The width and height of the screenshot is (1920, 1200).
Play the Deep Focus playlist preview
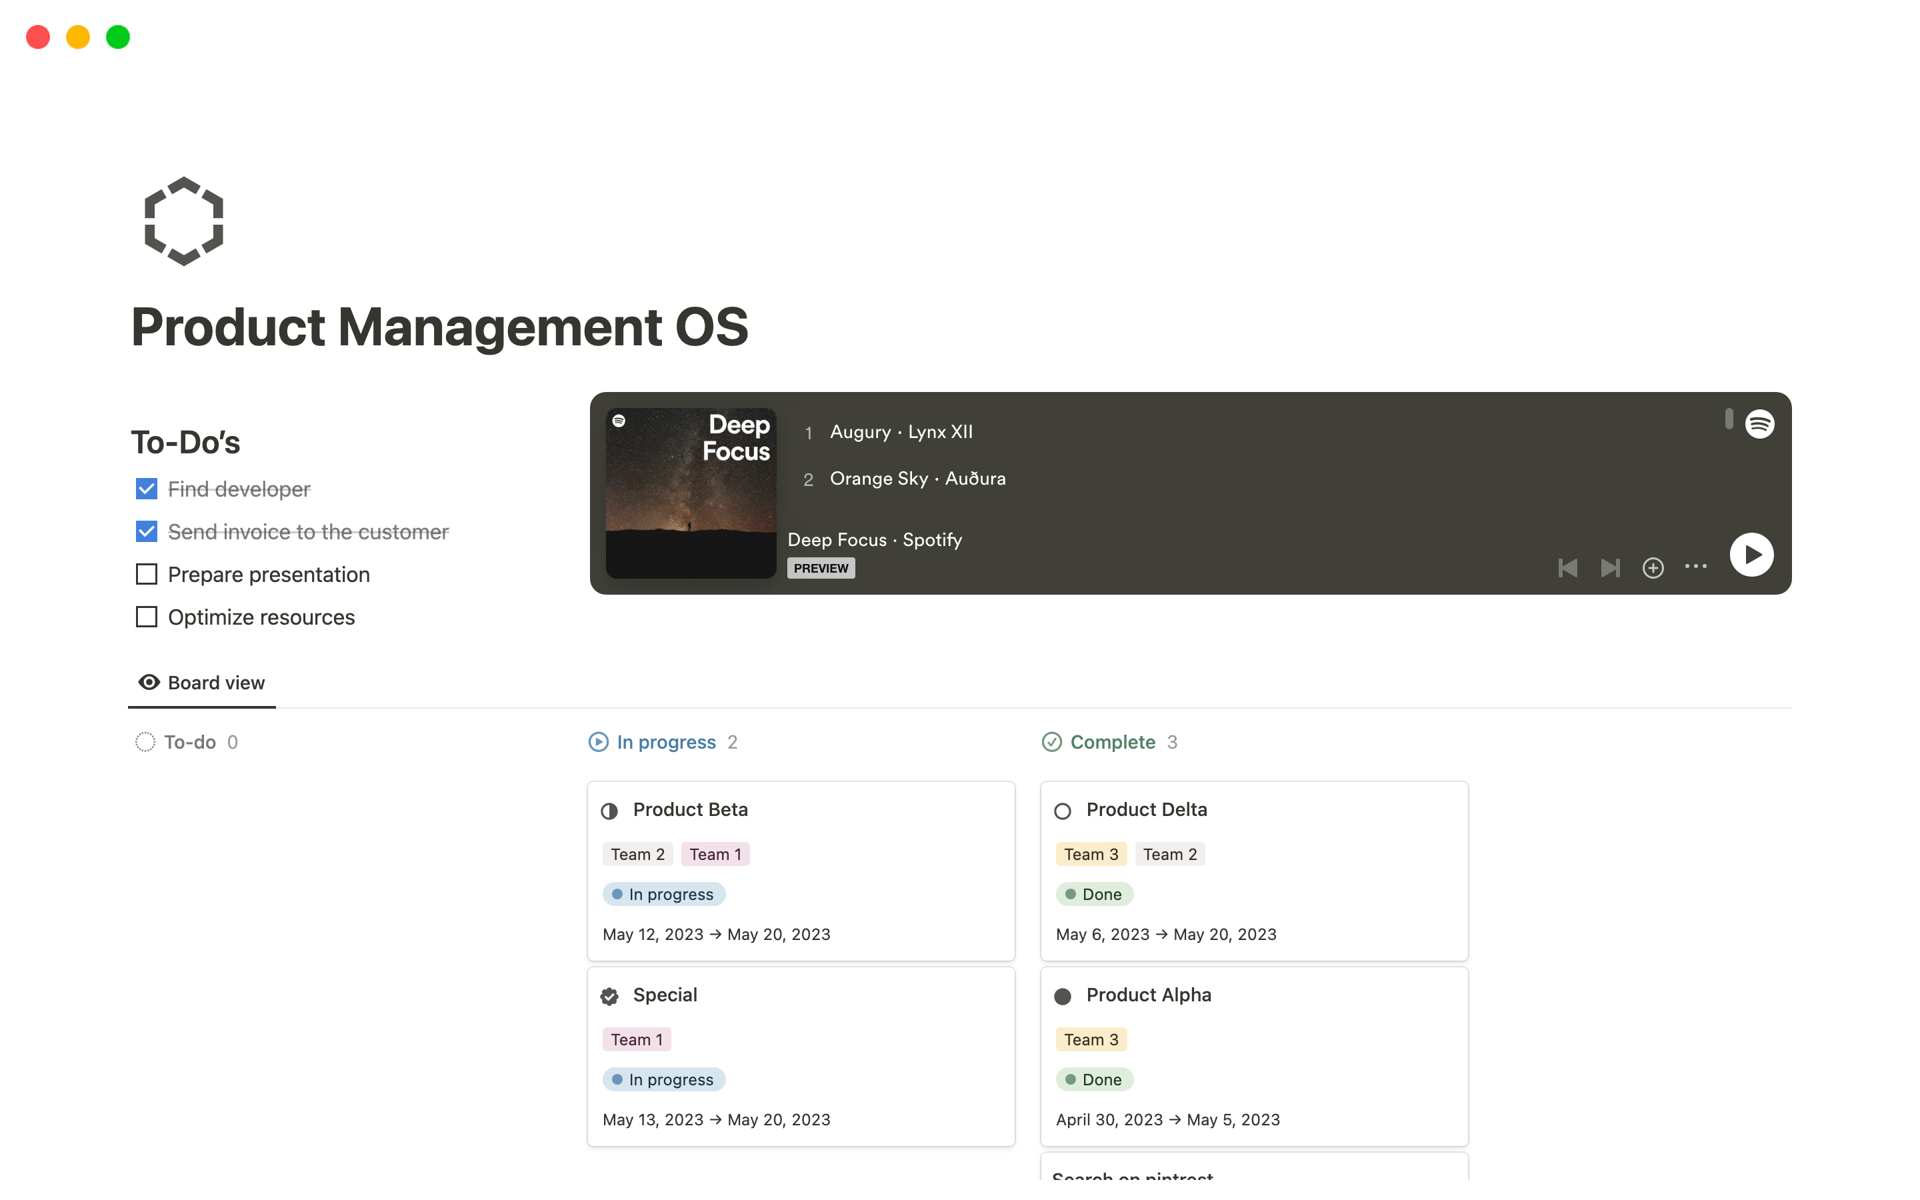tap(1751, 554)
